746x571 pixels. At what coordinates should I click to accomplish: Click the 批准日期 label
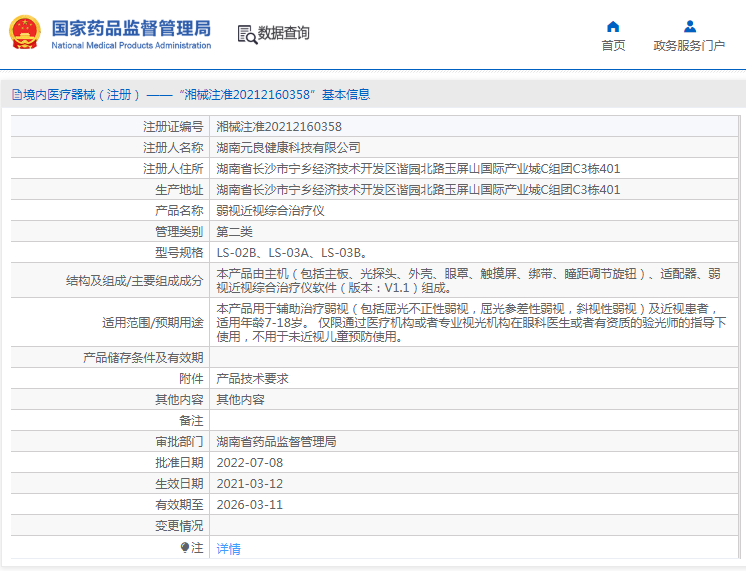click(x=179, y=462)
